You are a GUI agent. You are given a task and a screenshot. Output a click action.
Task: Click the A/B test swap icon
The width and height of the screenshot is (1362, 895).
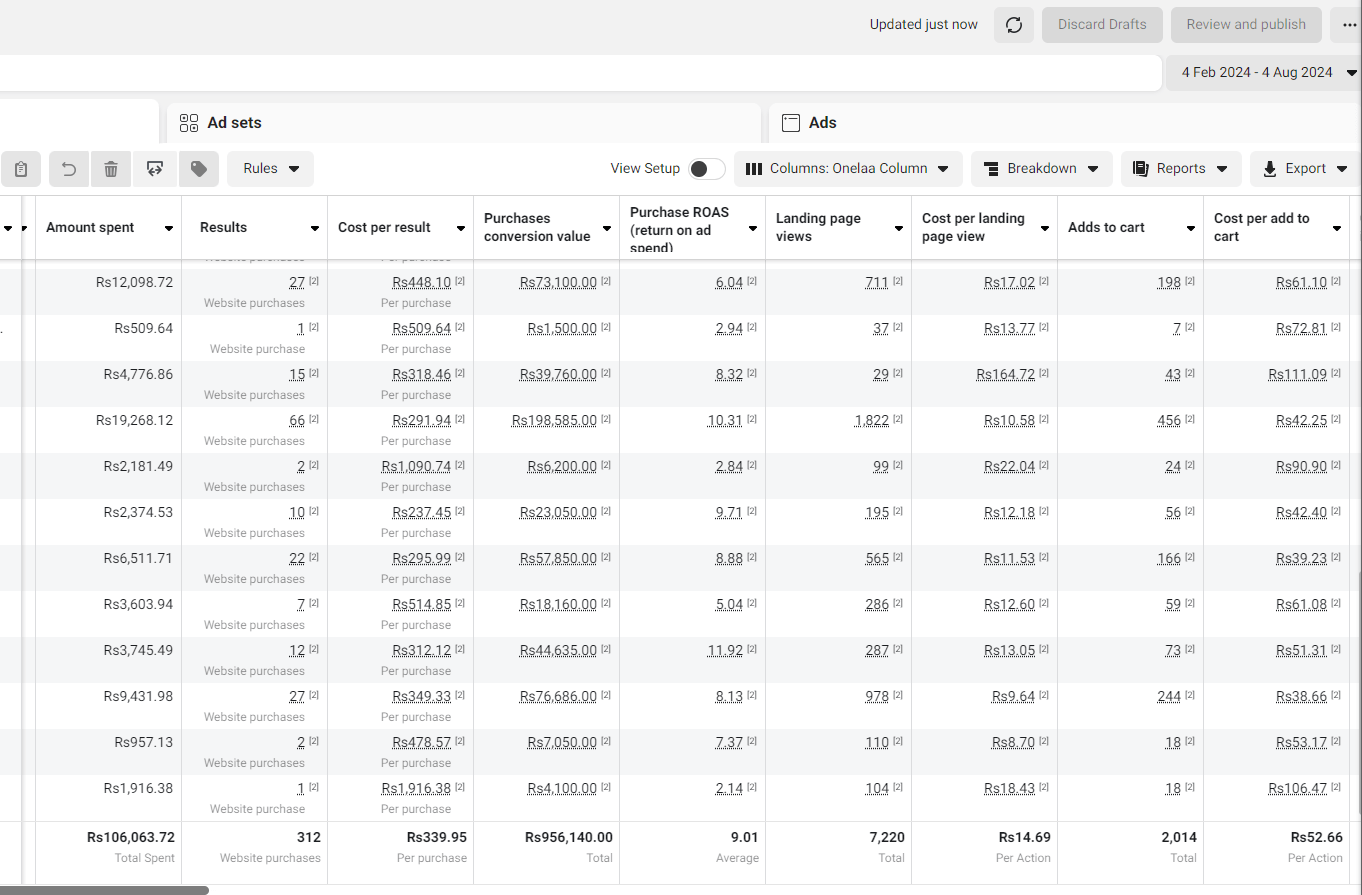click(x=154, y=169)
